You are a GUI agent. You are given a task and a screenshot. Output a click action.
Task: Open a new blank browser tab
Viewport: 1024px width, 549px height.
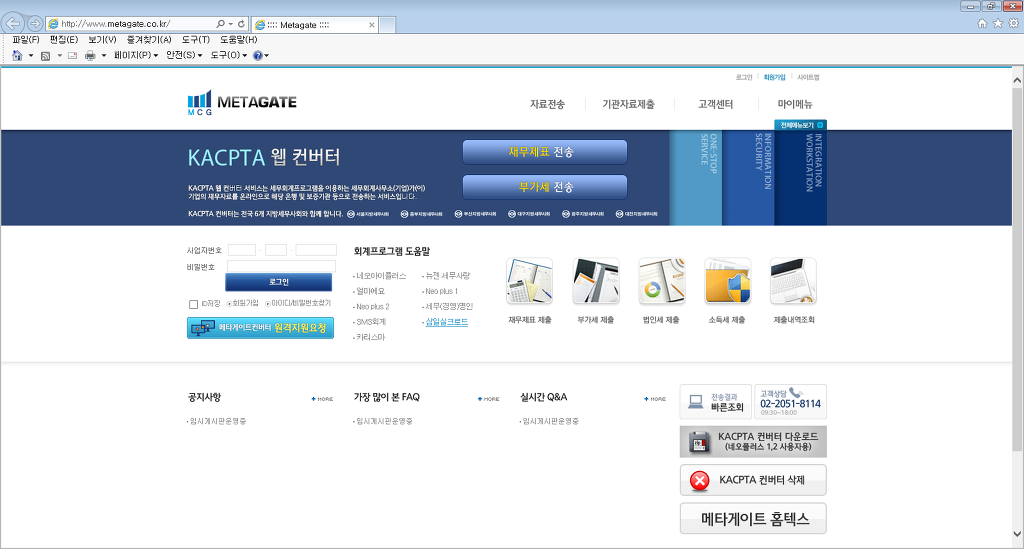[x=387, y=25]
